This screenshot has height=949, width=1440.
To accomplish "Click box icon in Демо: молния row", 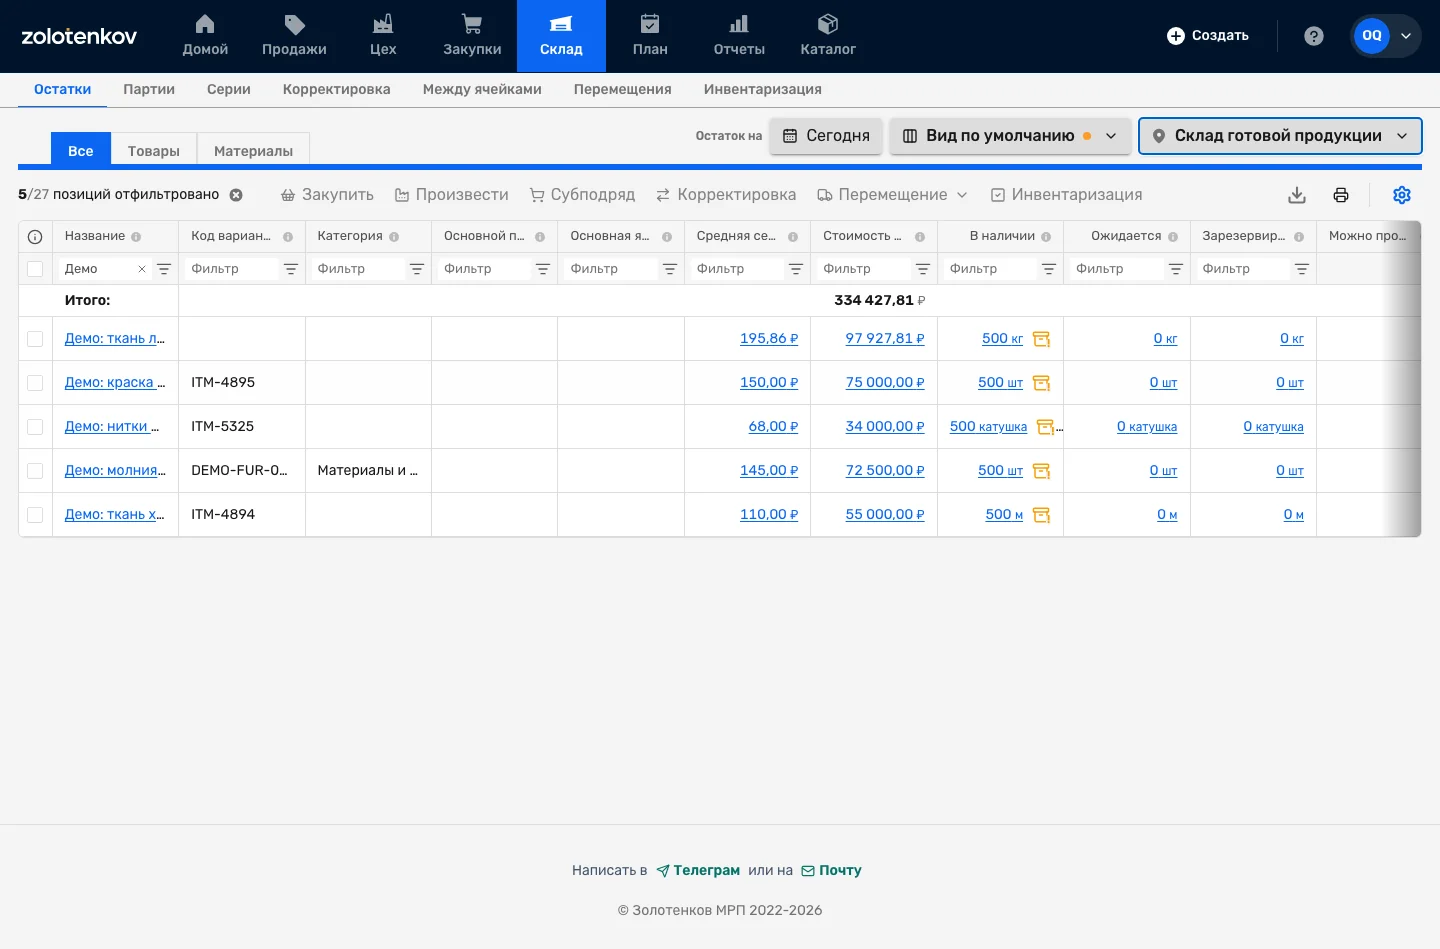I will (1041, 471).
